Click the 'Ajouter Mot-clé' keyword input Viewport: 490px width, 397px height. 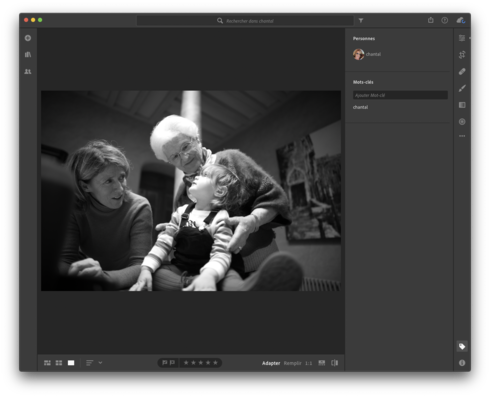click(x=400, y=95)
